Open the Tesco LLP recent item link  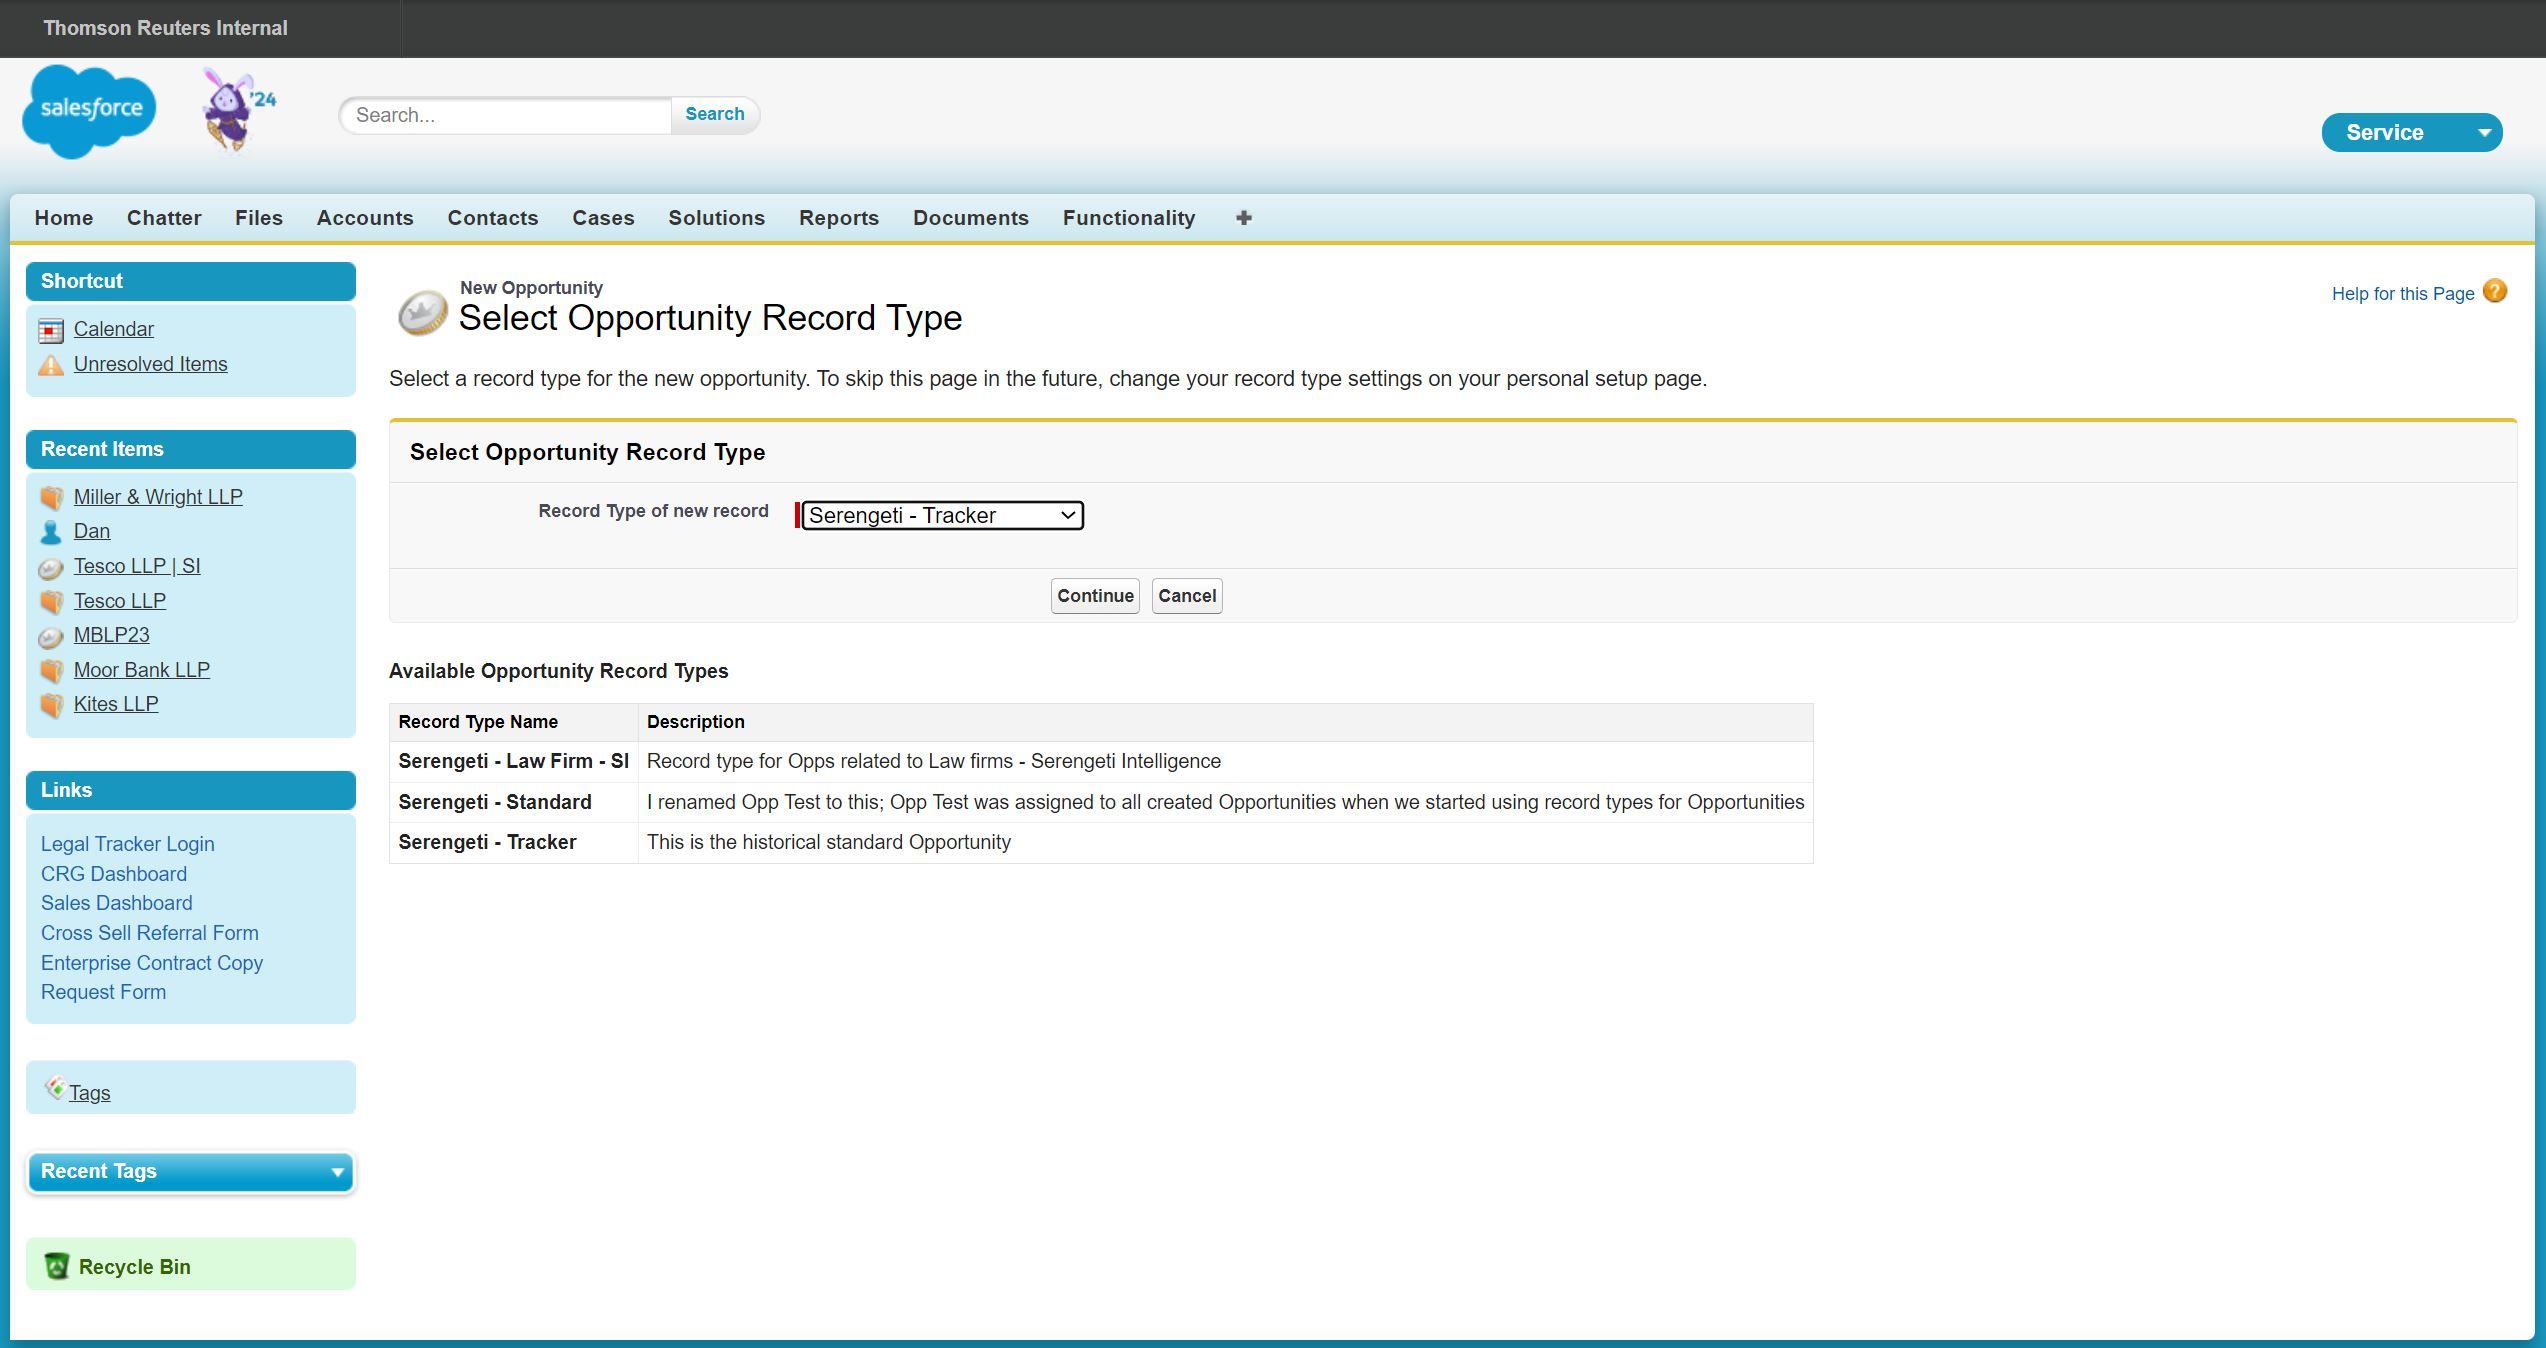[120, 601]
